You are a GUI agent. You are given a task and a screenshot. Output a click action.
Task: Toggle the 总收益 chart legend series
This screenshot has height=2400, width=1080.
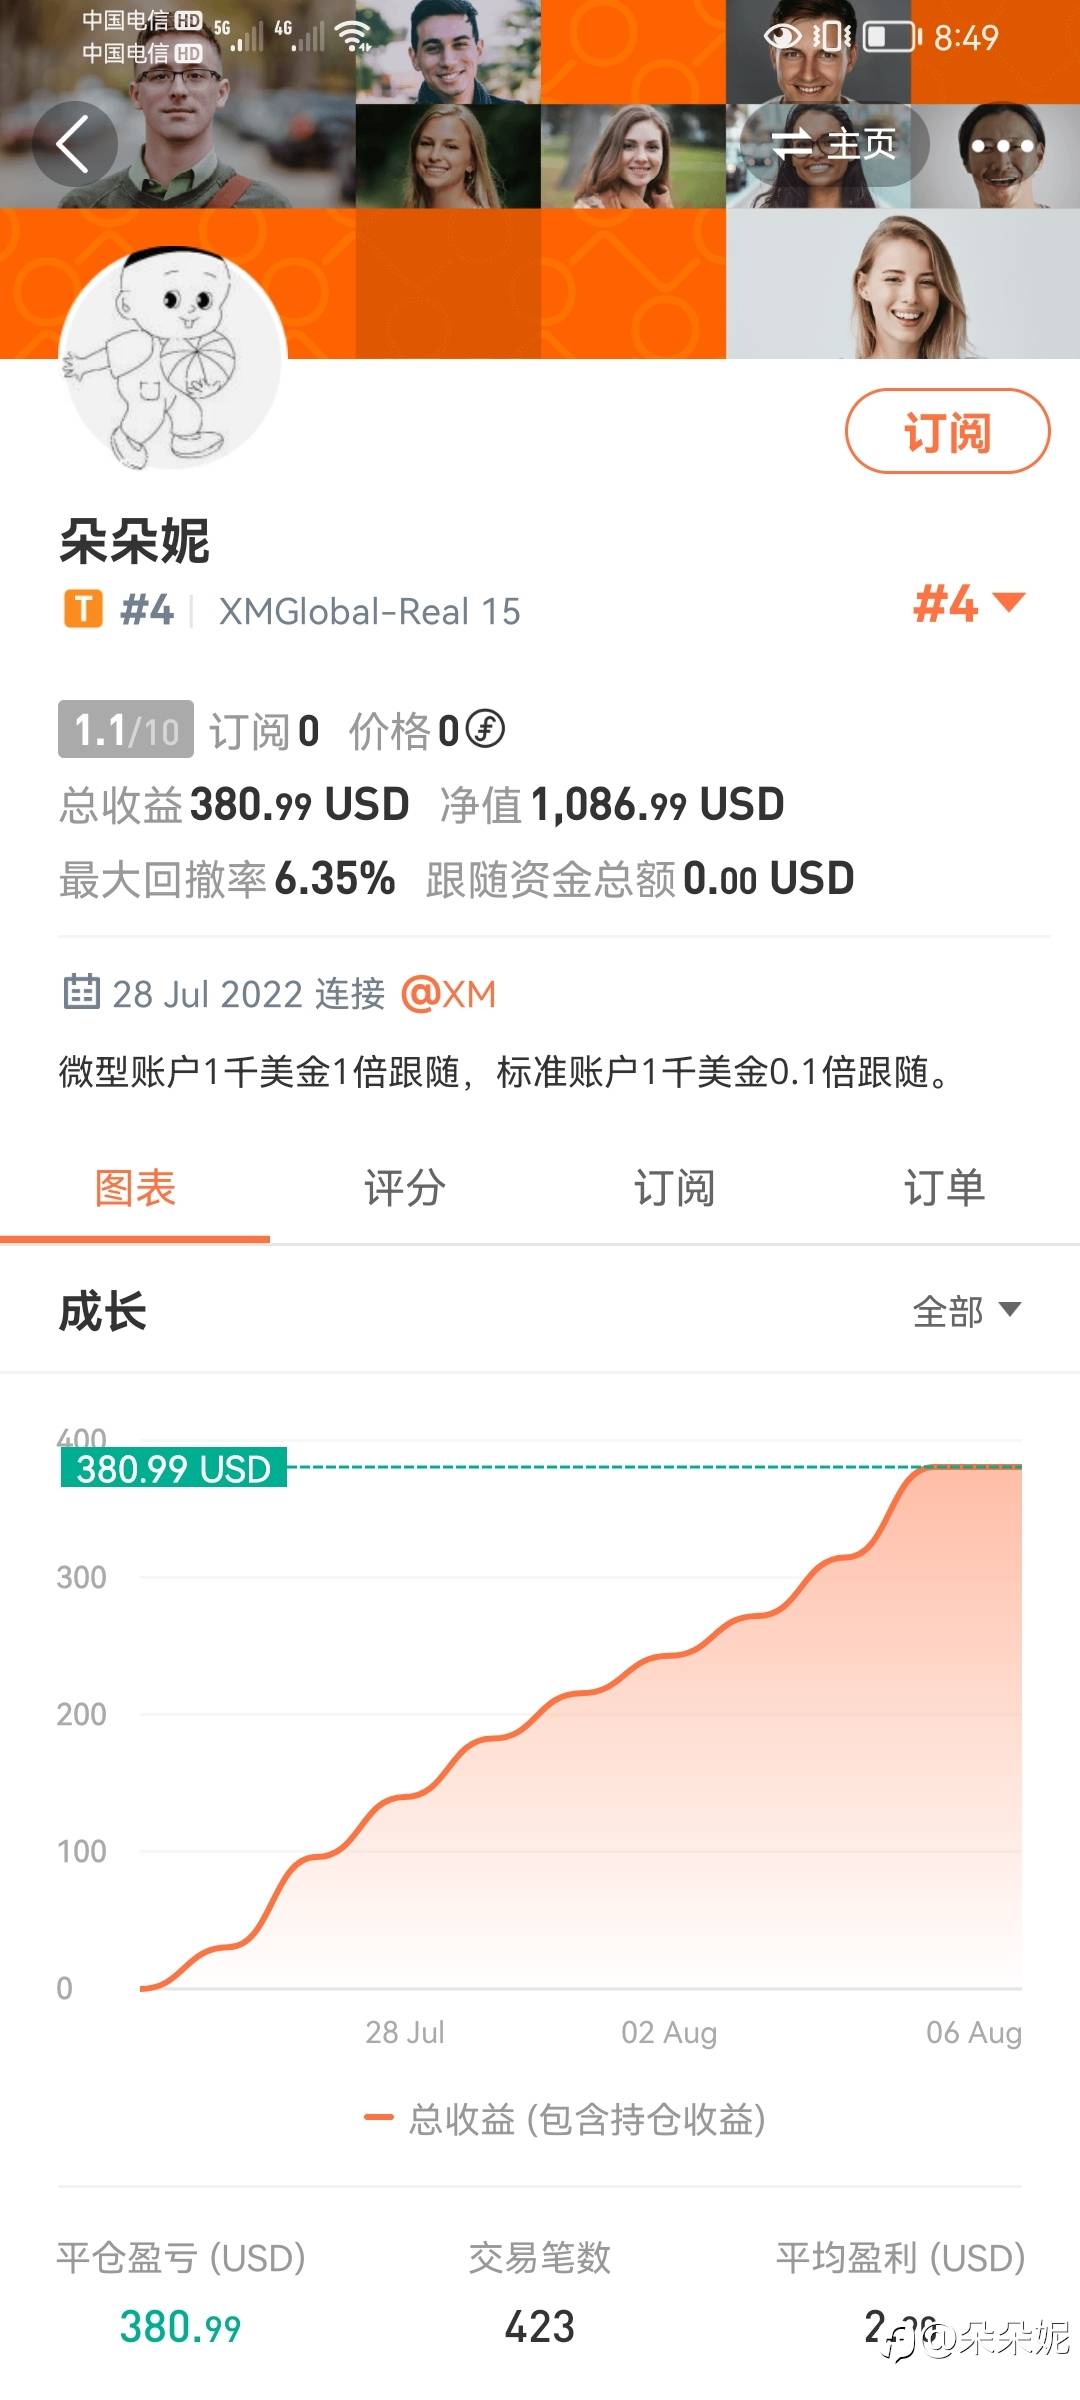pos(566,2118)
